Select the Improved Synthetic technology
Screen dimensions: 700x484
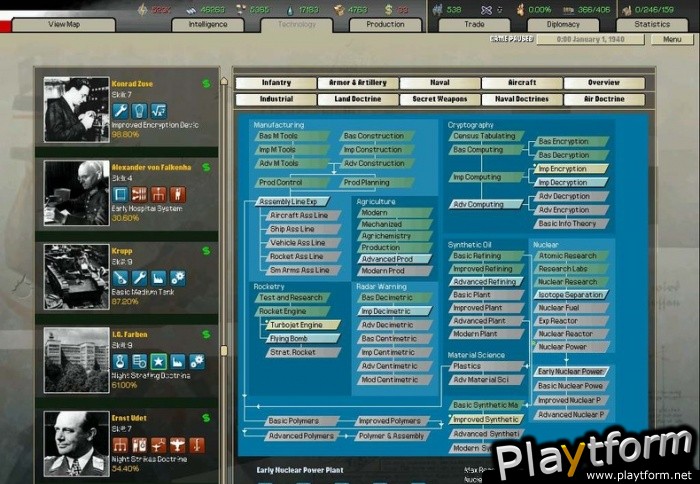coord(486,420)
